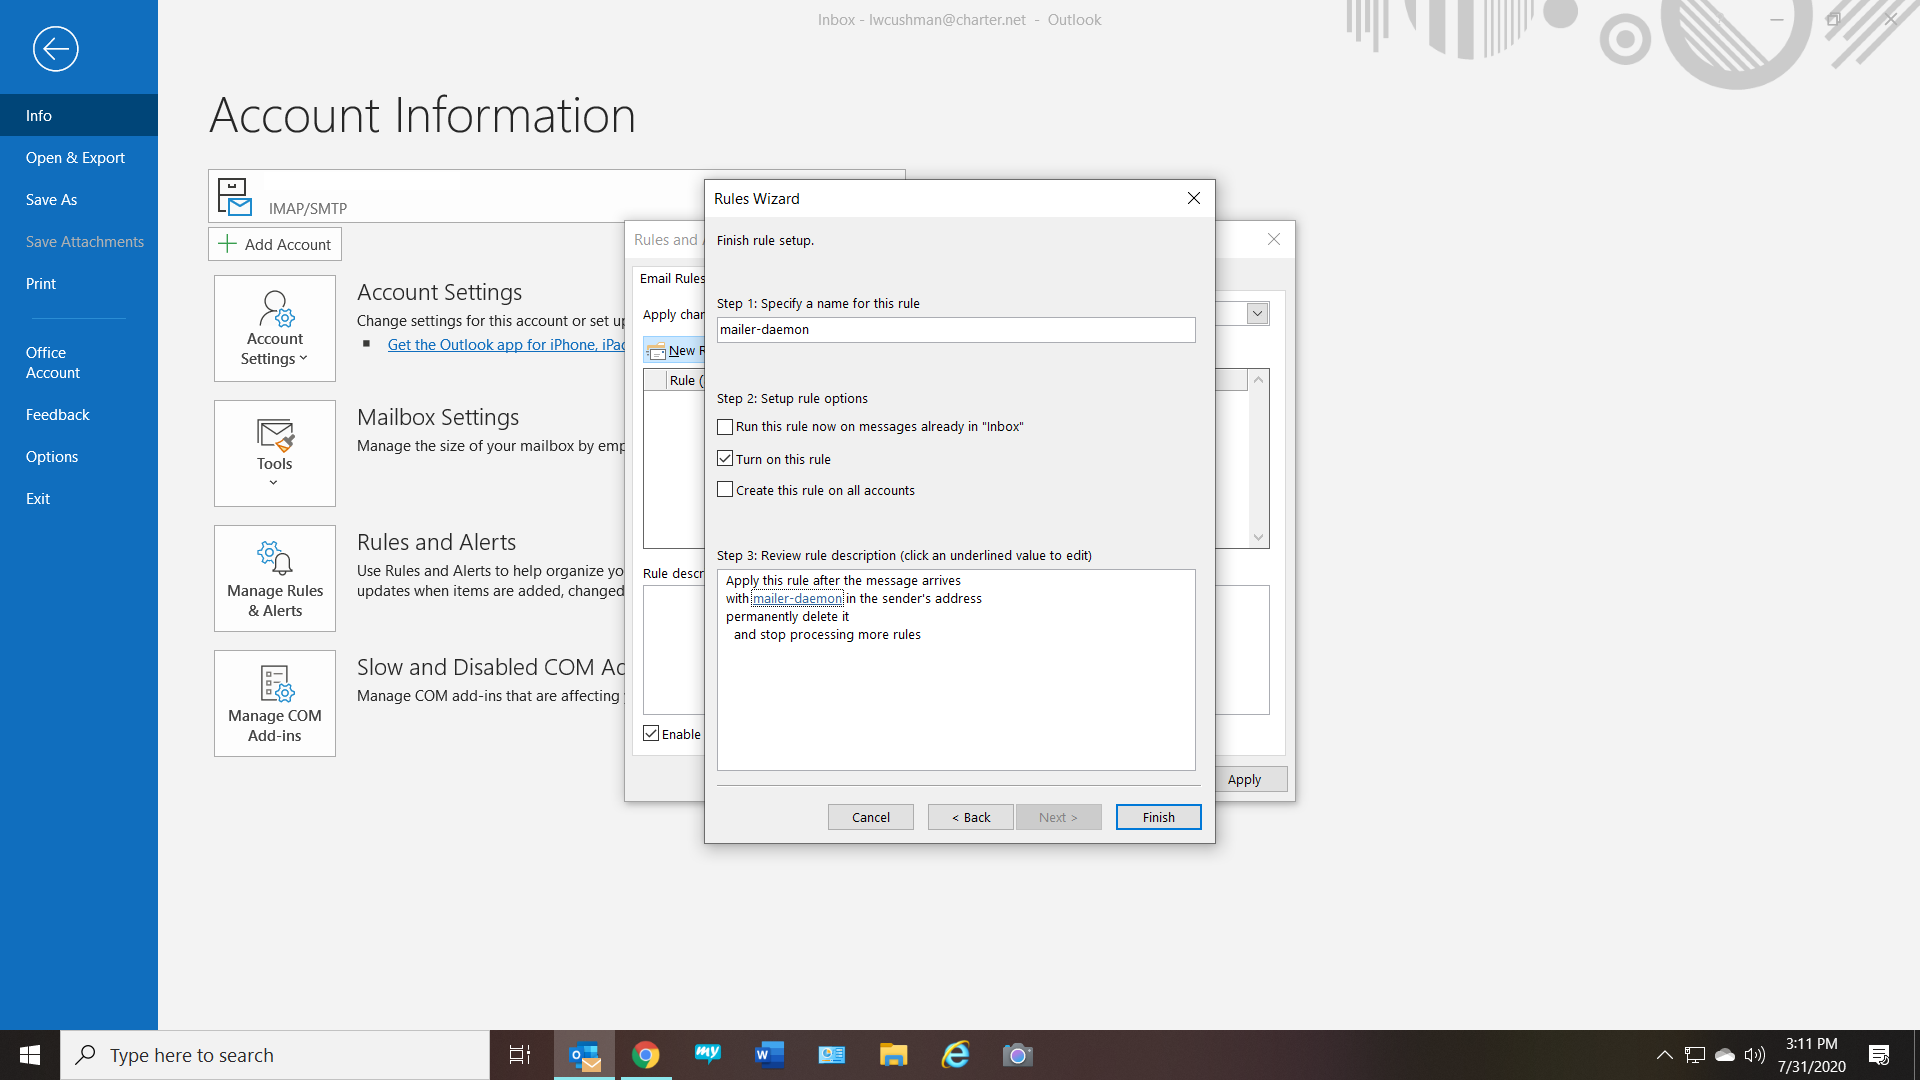Screen dimensions: 1920x1080
Task: Enable 'Create this rule on all accounts'
Action: coord(725,489)
